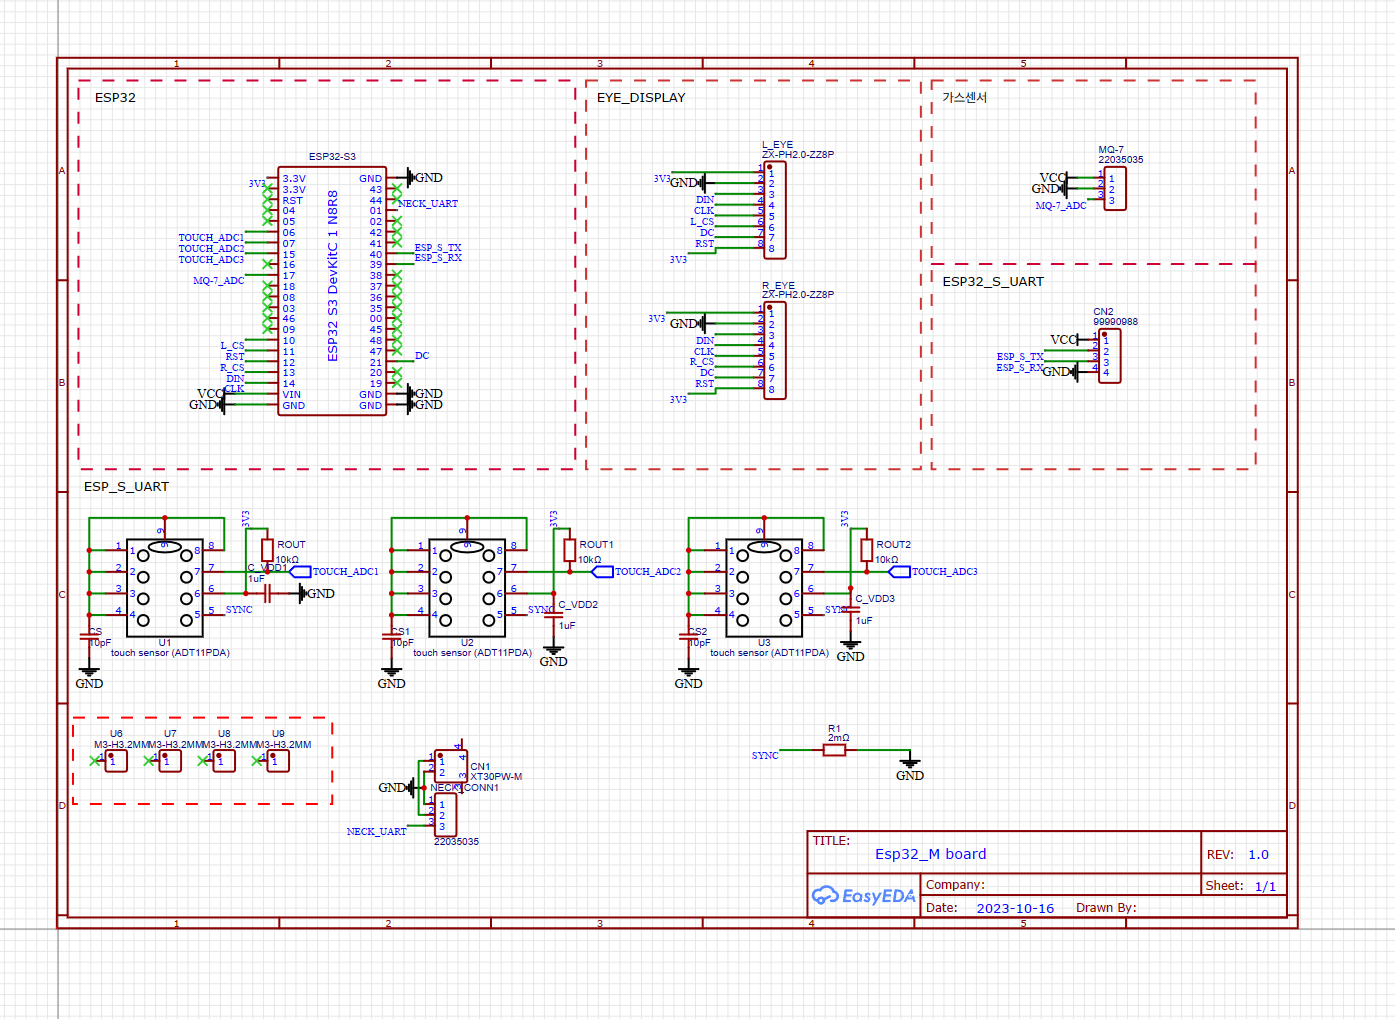Select the GND symbol below capacitor C_VDD2
This screenshot has height=1019, width=1395.
554,654
